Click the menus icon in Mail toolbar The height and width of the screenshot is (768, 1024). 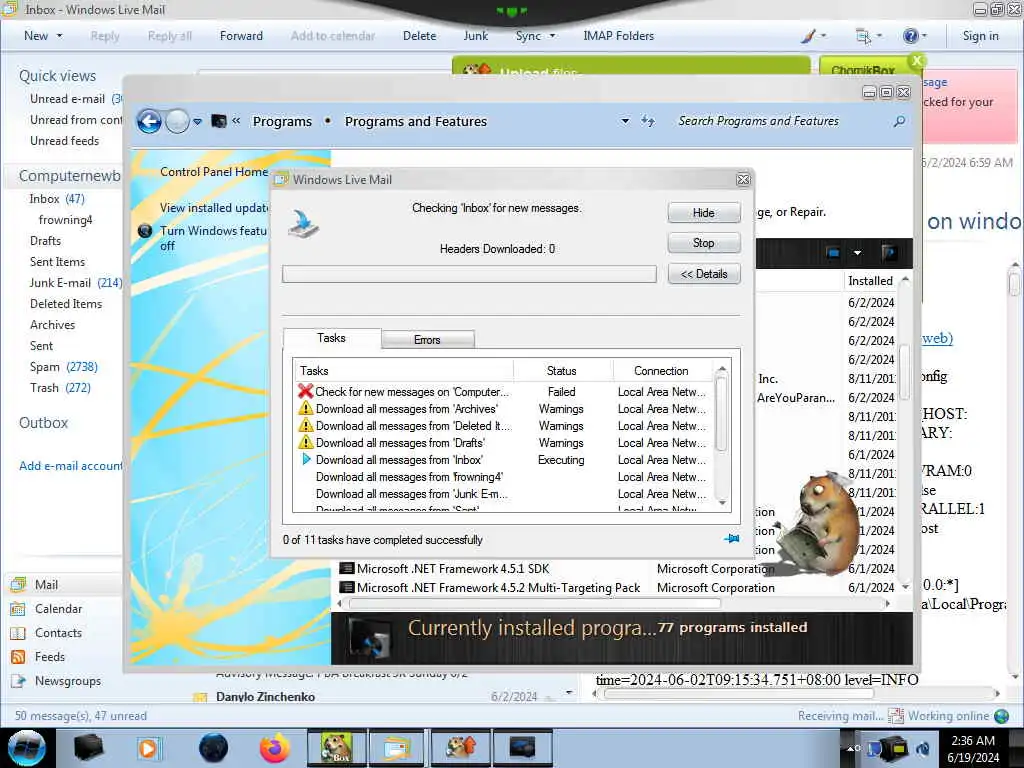[862, 36]
